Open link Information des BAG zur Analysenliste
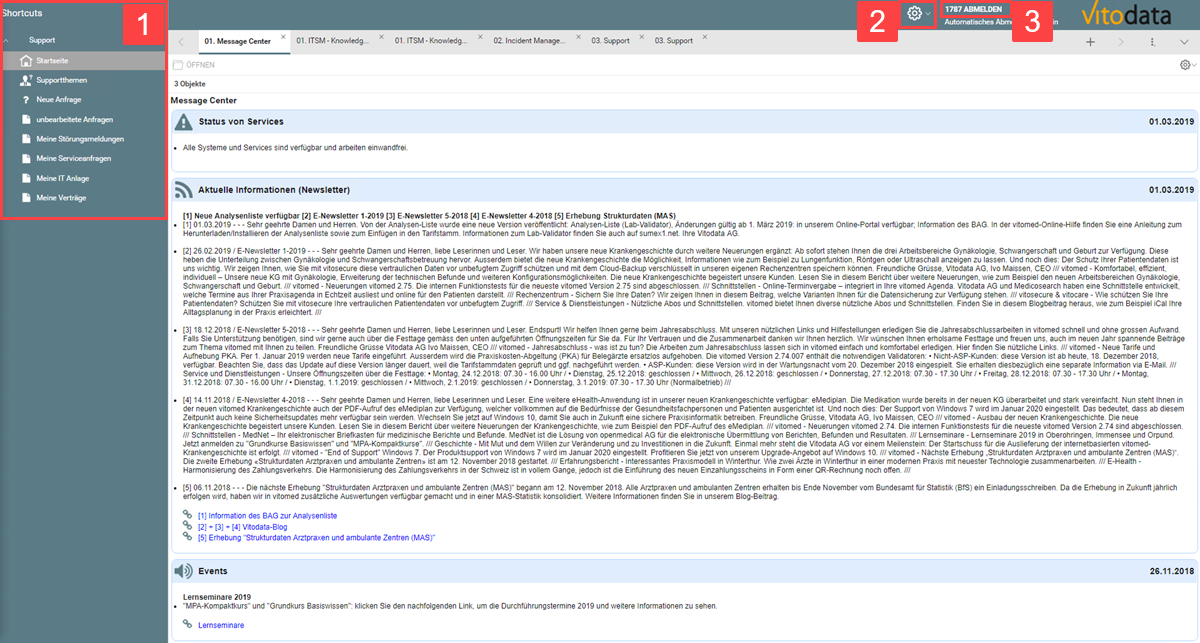Viewport: 1200px width, 643px height. (267, 515)
